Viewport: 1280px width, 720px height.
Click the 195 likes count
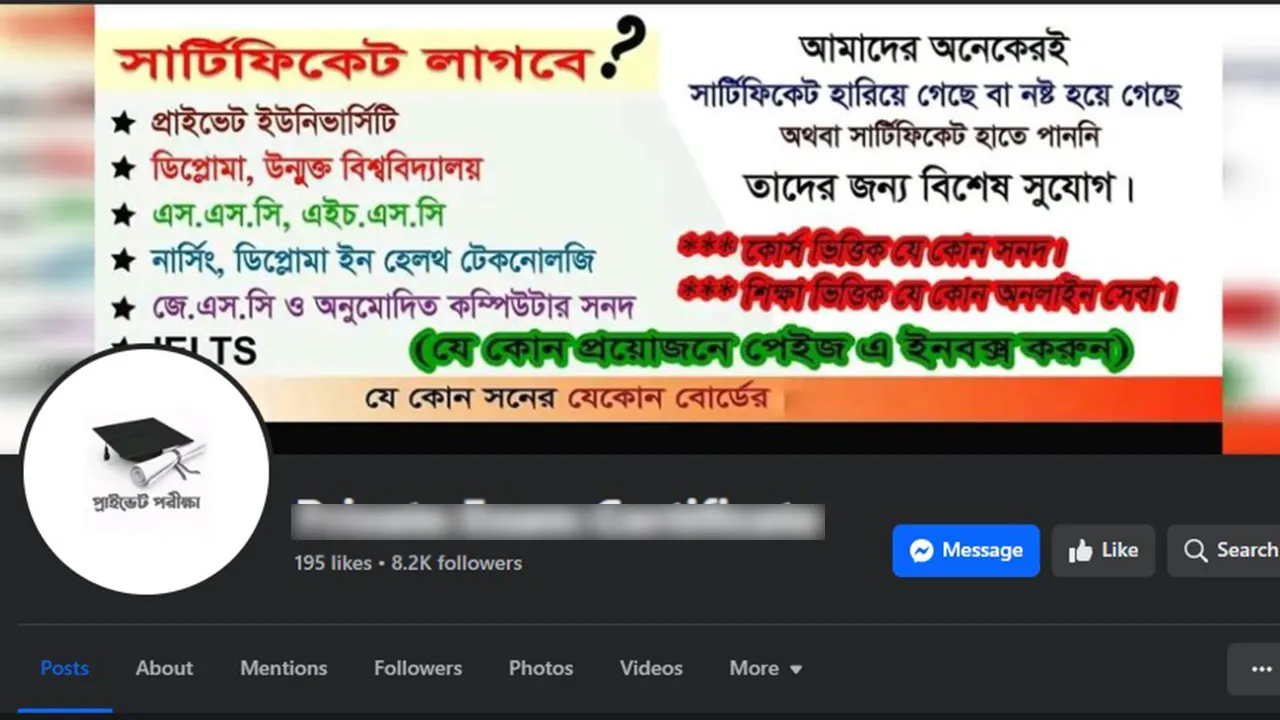[332, 563]
